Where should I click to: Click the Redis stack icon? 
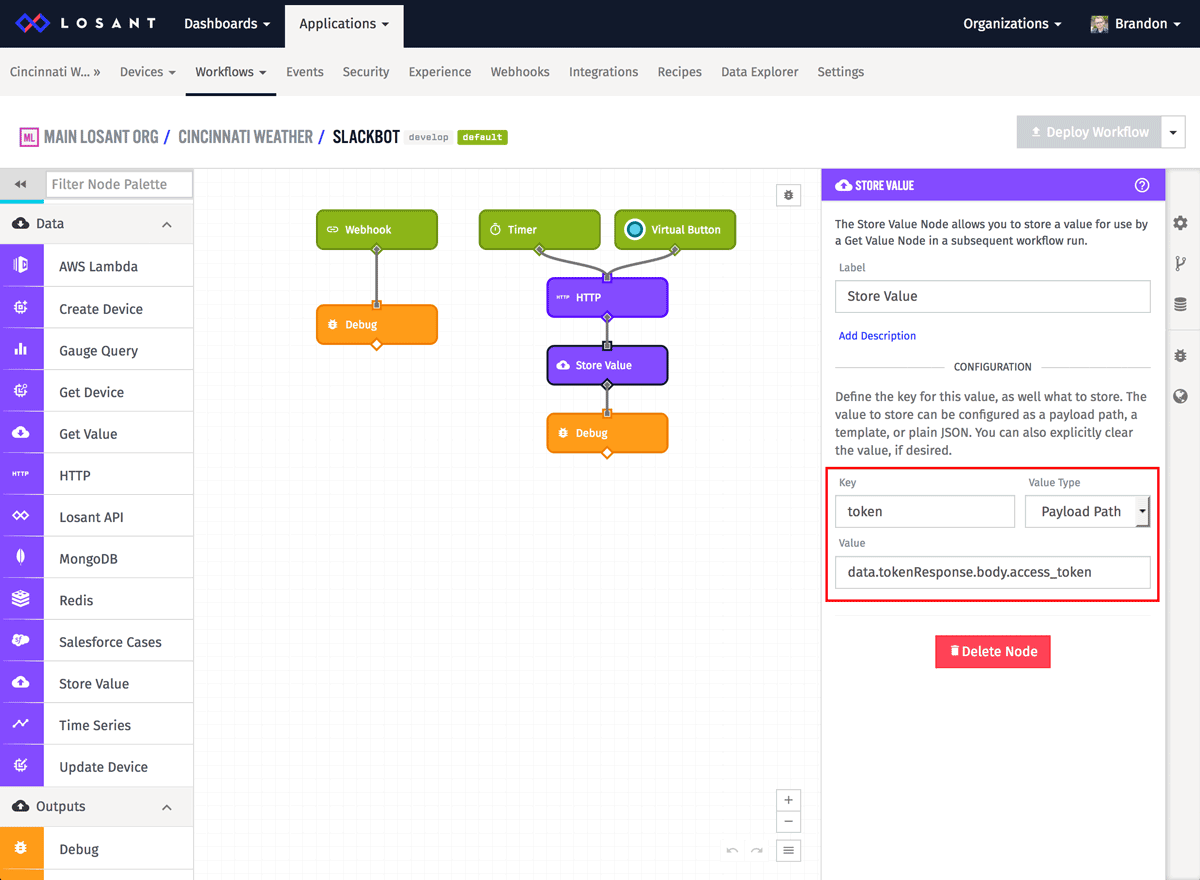[x=21, y=600]
